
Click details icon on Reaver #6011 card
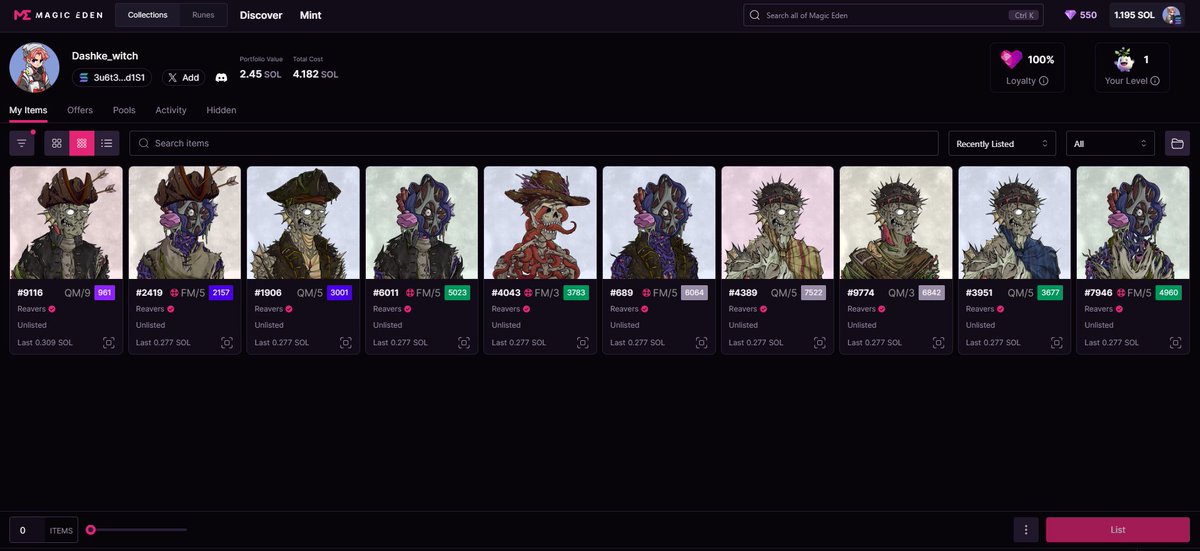(464, 342)
